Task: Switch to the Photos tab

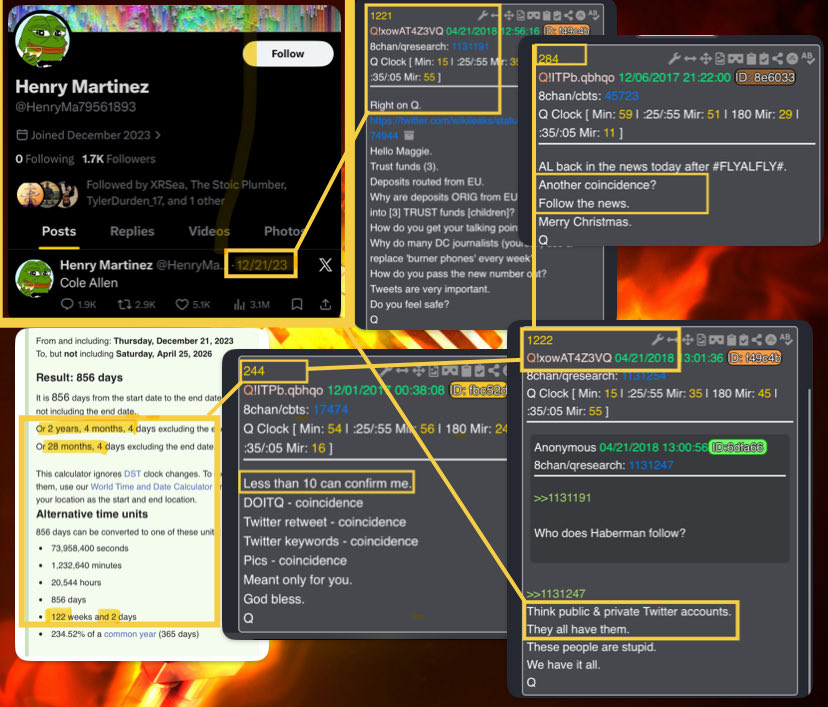Action: point(285,231)
